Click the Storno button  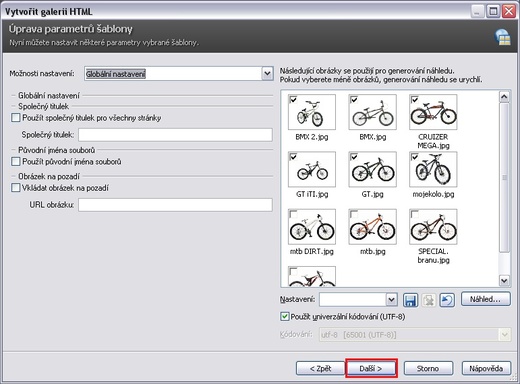click(x=428, y=368)
